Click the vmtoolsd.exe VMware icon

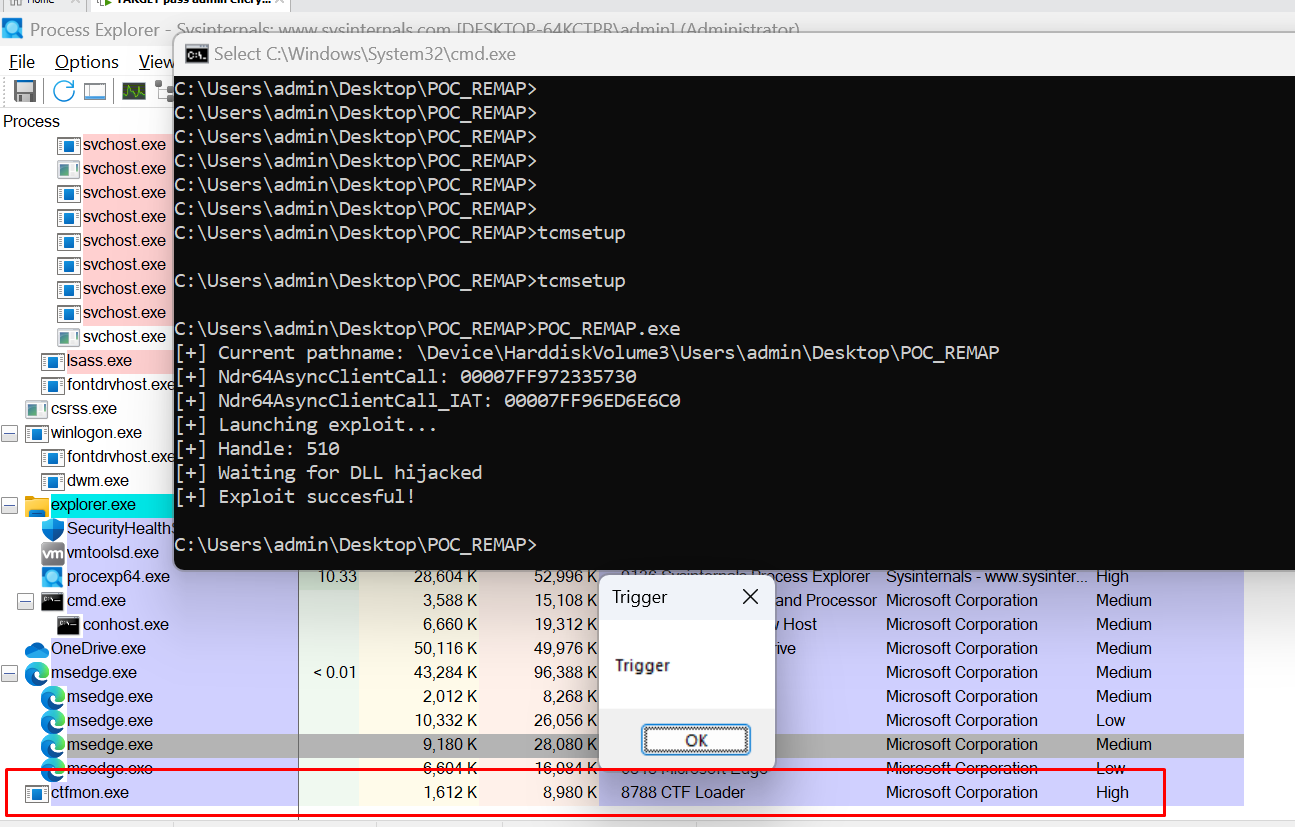click(53, 553)
